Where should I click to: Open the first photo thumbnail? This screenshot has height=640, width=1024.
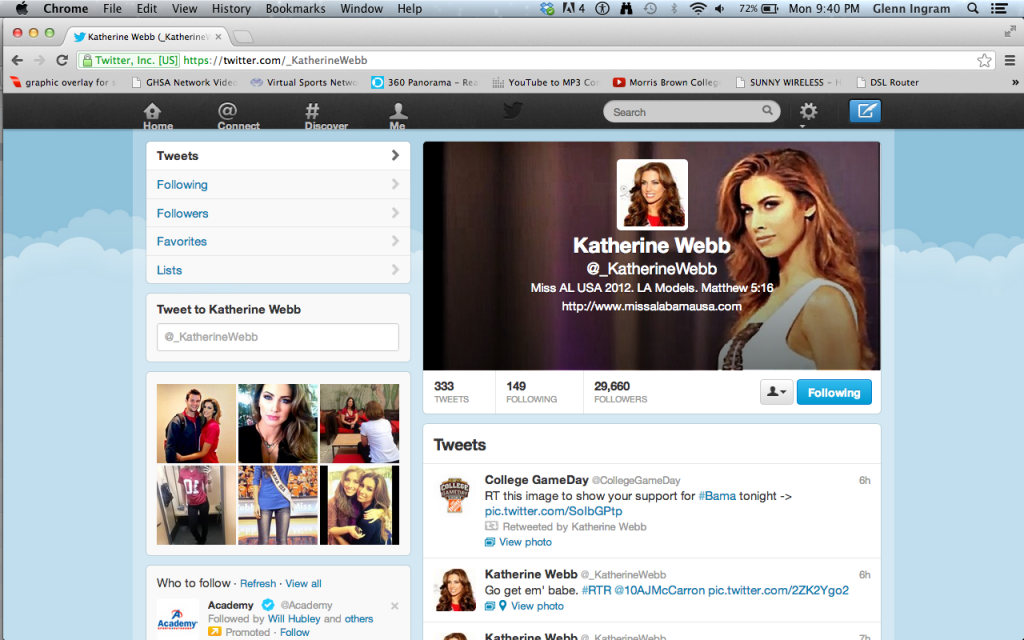coord(196,423)
